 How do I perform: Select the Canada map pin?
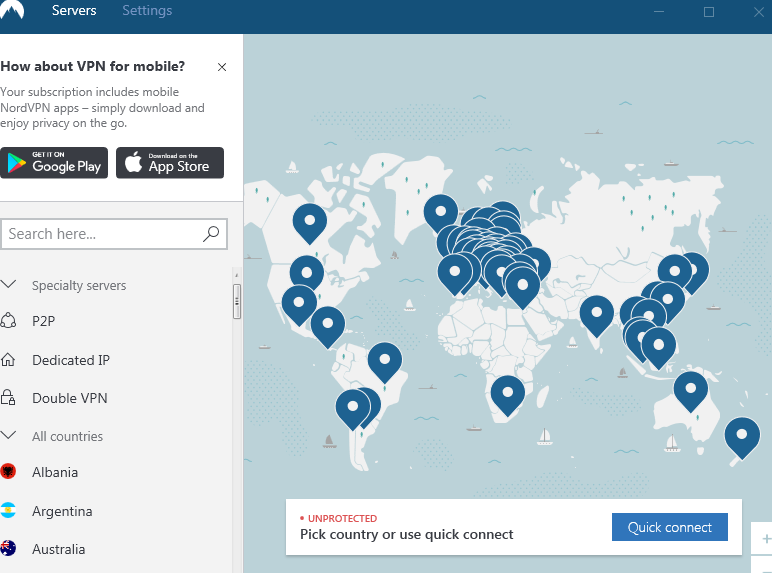point(310,223)
